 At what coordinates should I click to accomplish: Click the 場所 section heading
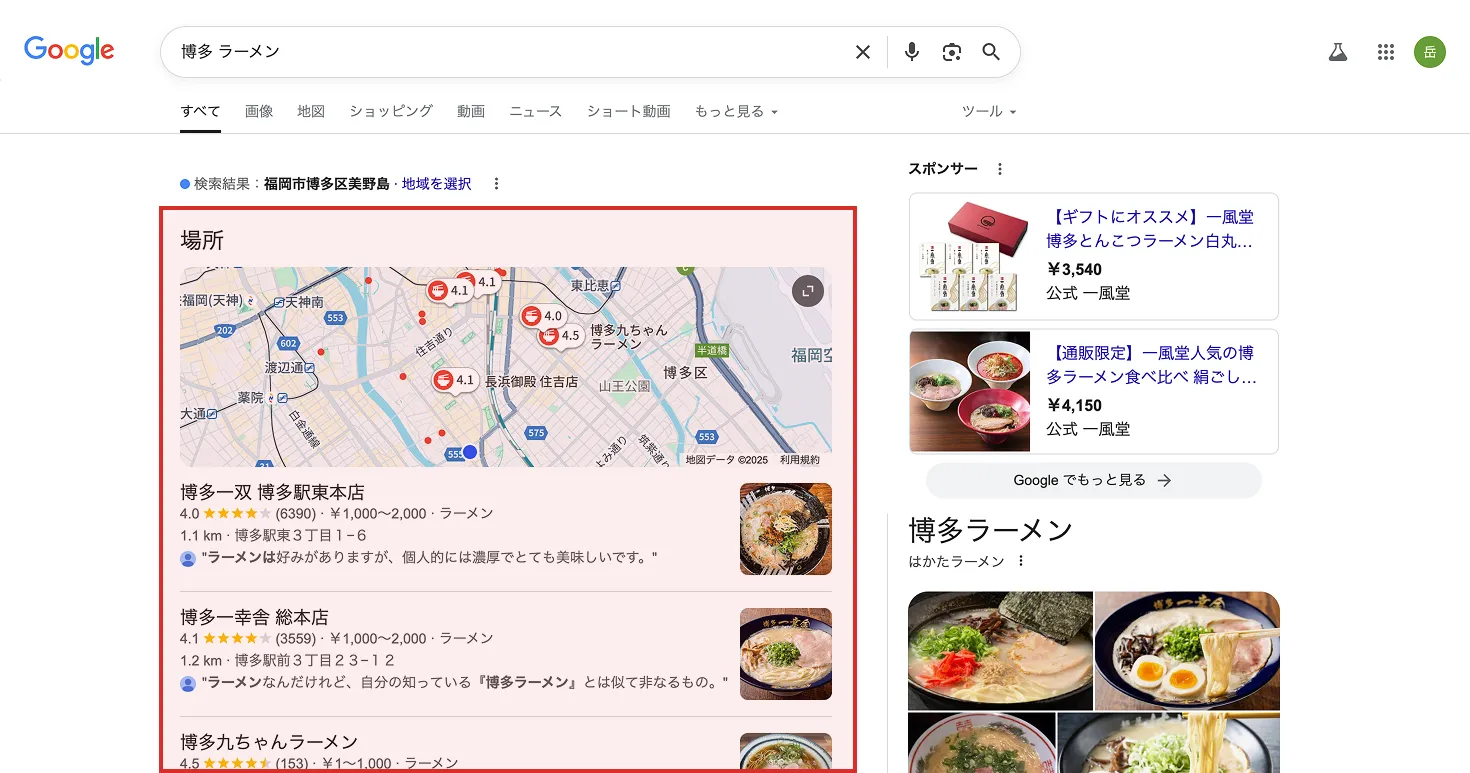coord(202,240)
